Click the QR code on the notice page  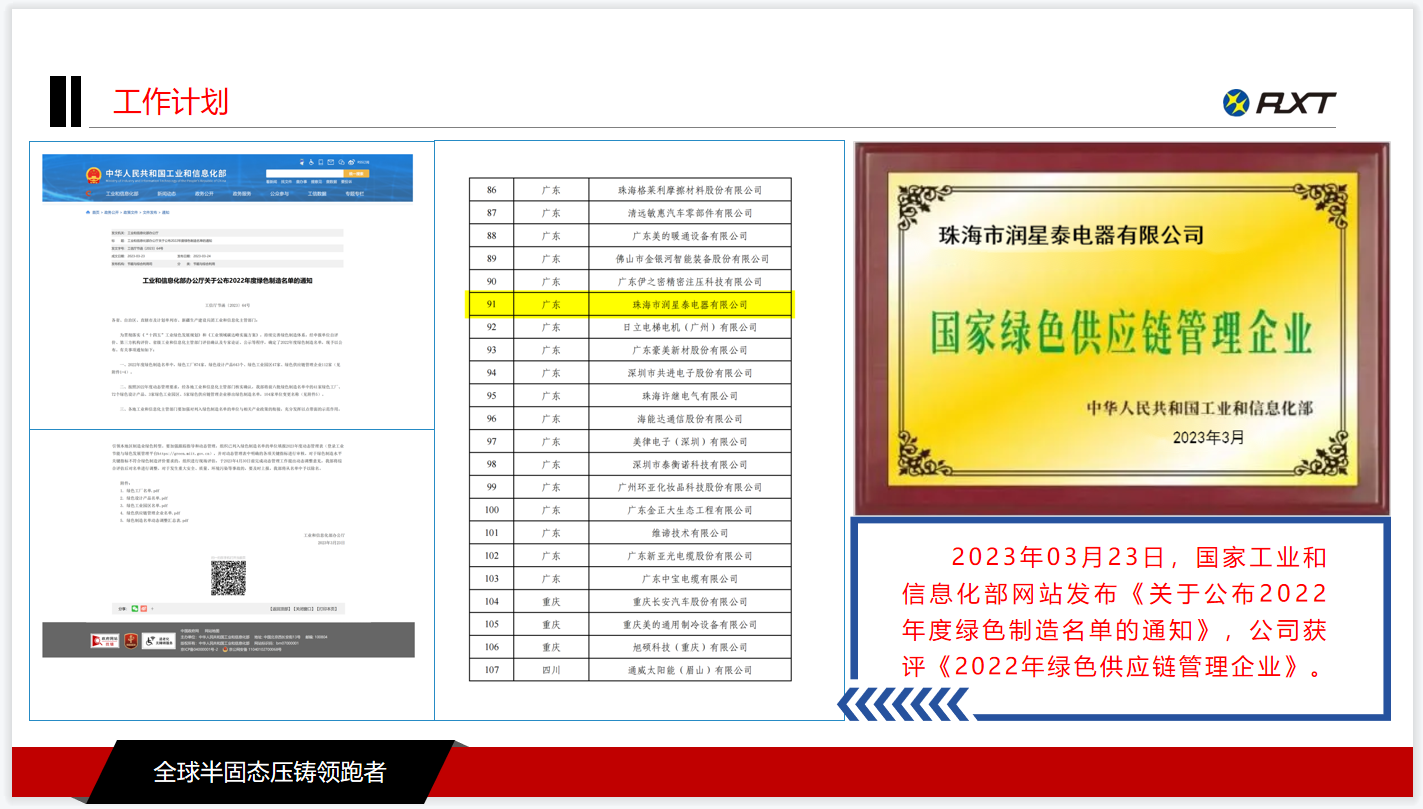[x=228, y=578]
